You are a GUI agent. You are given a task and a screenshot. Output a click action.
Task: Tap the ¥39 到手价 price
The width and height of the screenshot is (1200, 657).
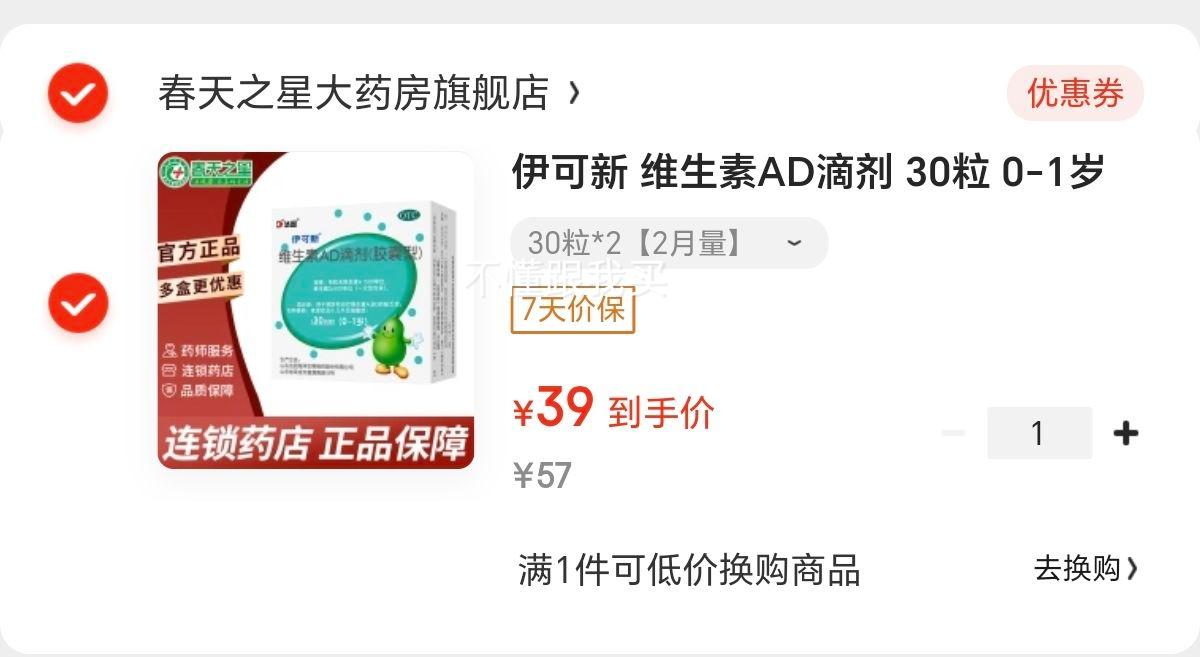(614, 410)
